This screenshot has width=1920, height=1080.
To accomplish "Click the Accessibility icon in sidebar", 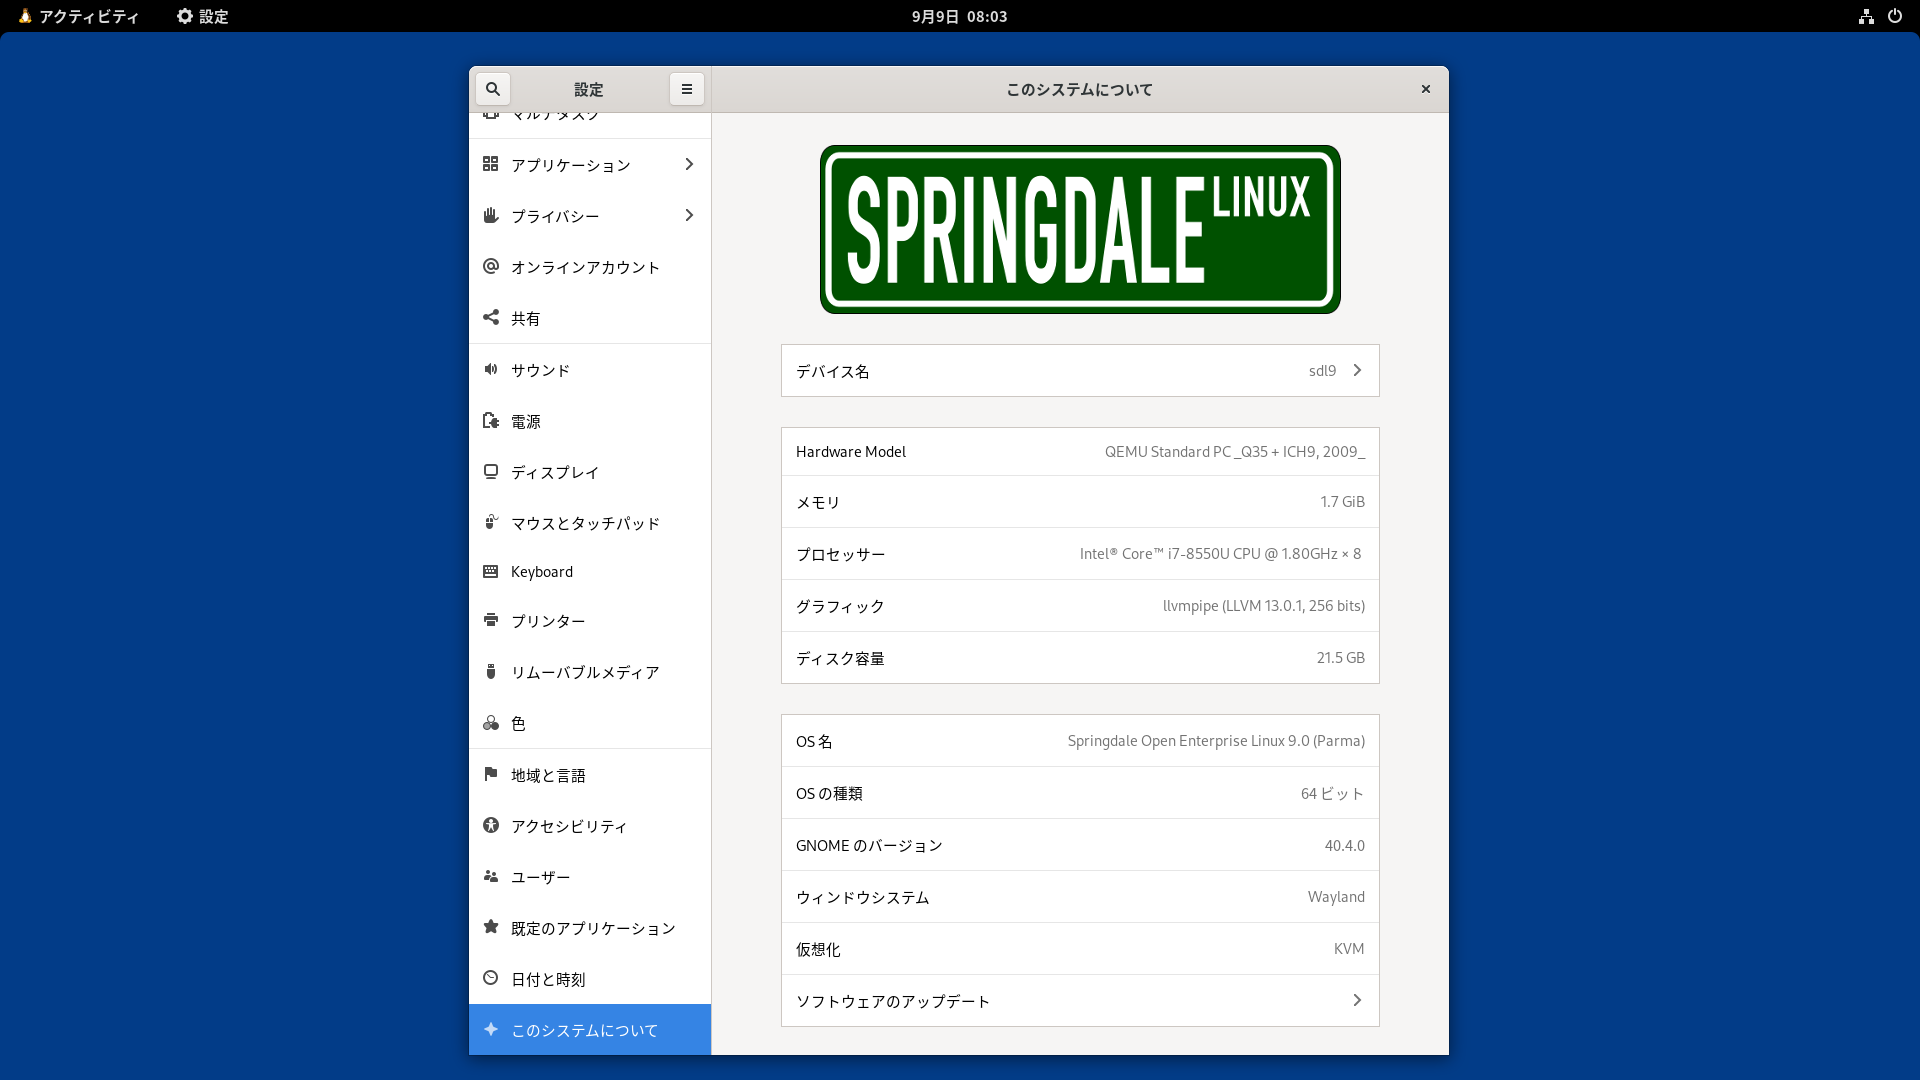I will 491,825.
